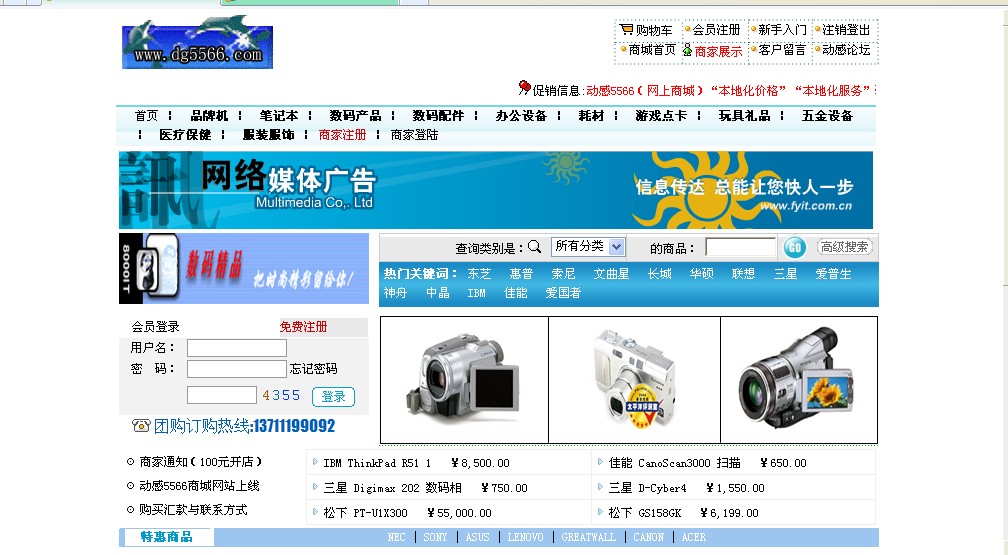Open 动感5566商城网站上线 notice
The height and width of the screenshot is (555, 1008).
tap(199, 486)
